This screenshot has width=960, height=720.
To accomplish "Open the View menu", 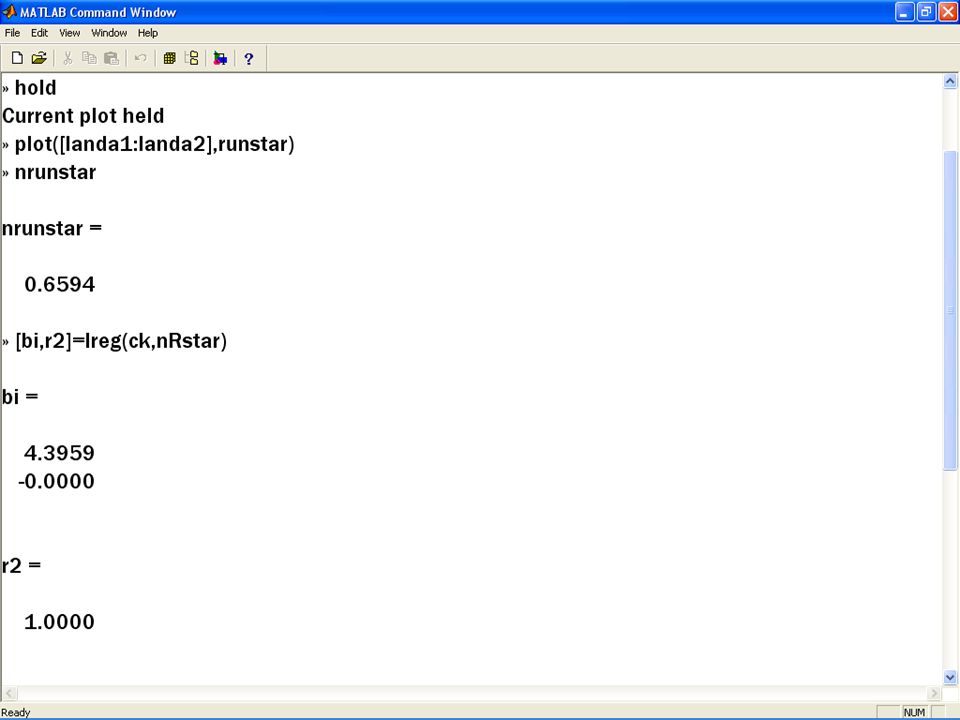I will point(69,33).
